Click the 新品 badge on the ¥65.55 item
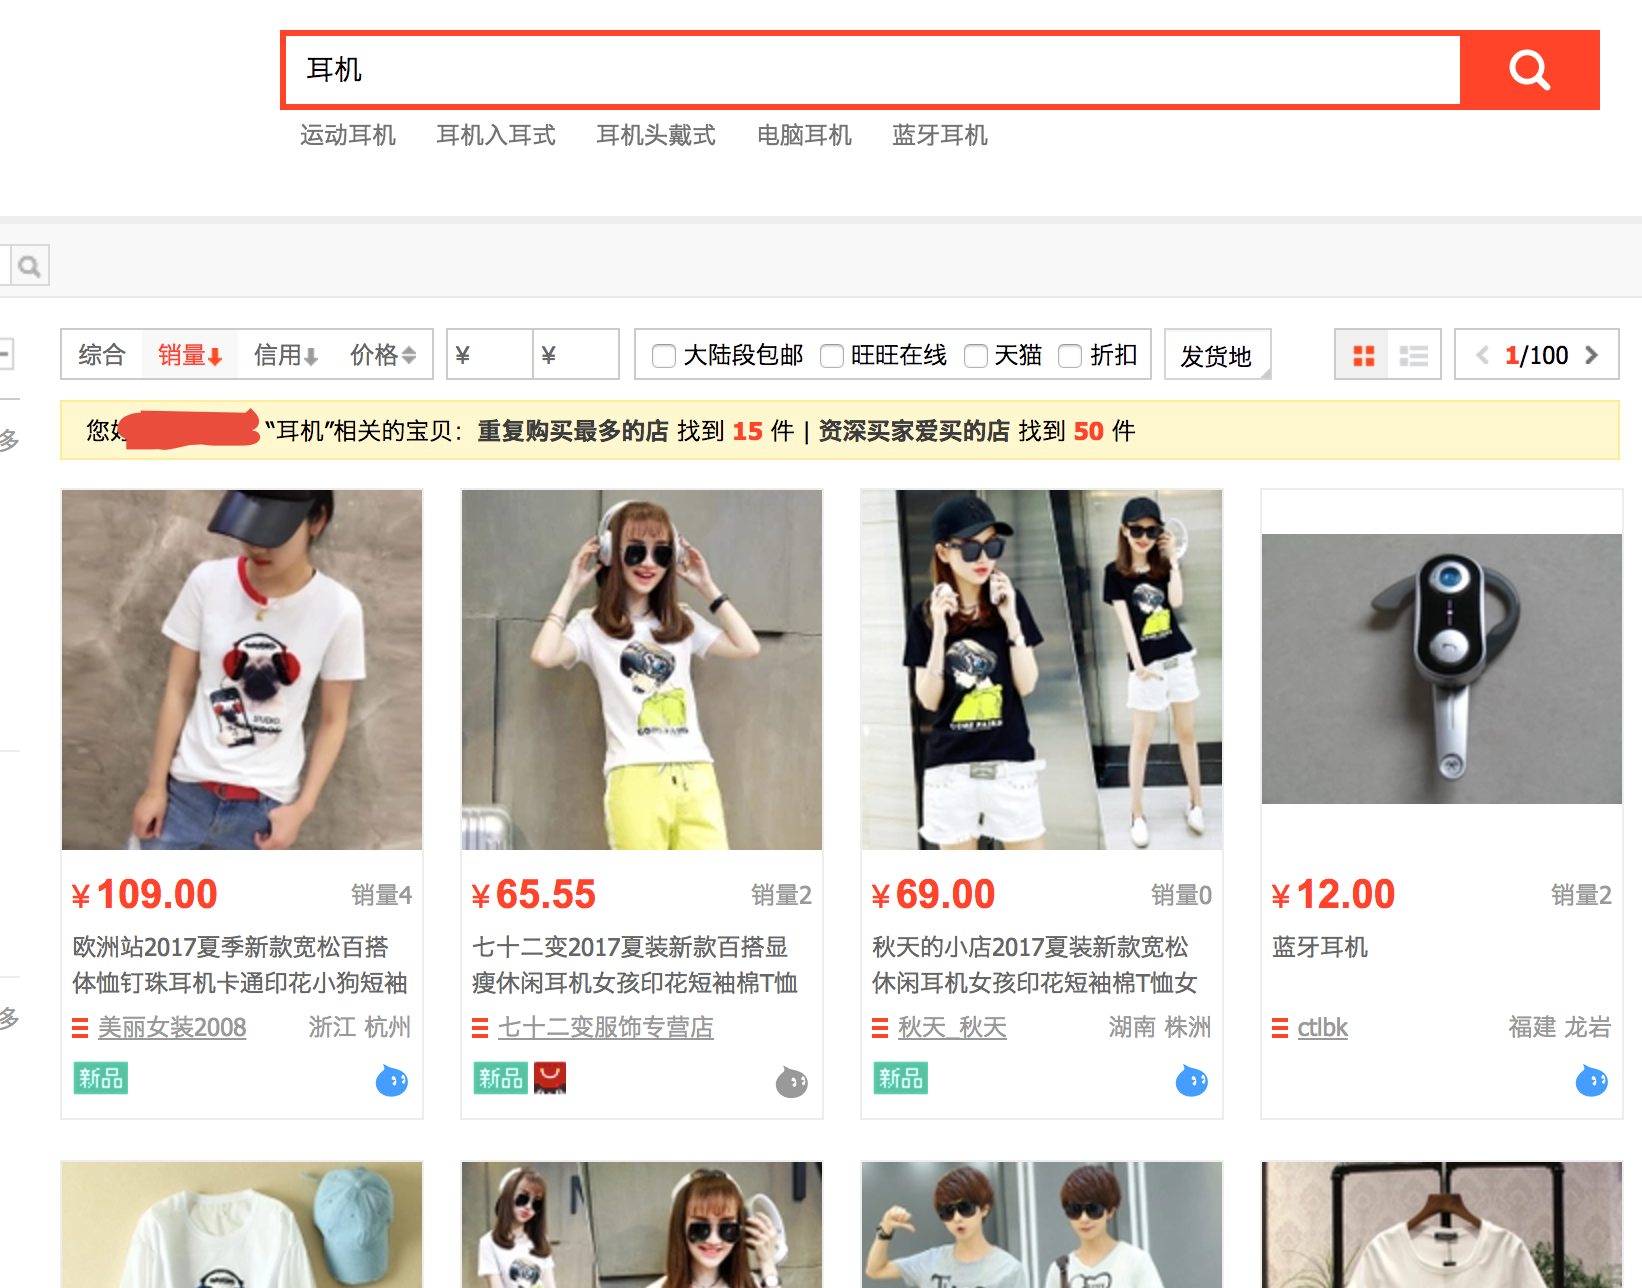Screen dimensions: 1642x1288 coord(501,1079)
